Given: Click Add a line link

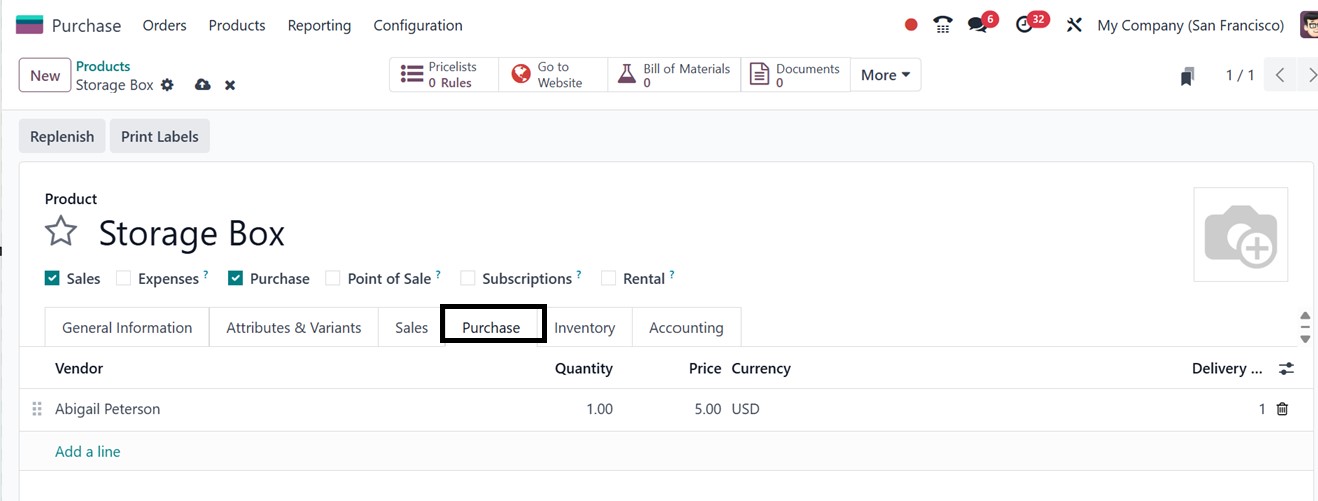Looking at the screenshot, I should point(88,452).
